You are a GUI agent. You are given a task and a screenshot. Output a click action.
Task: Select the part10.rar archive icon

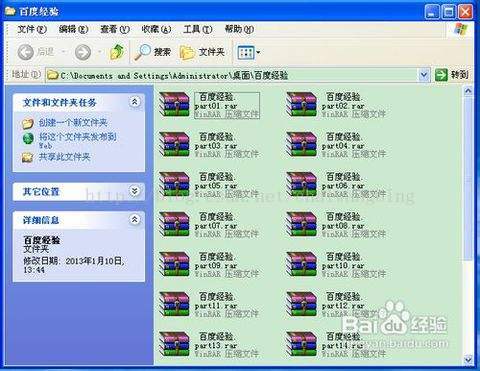click(301, 264)
